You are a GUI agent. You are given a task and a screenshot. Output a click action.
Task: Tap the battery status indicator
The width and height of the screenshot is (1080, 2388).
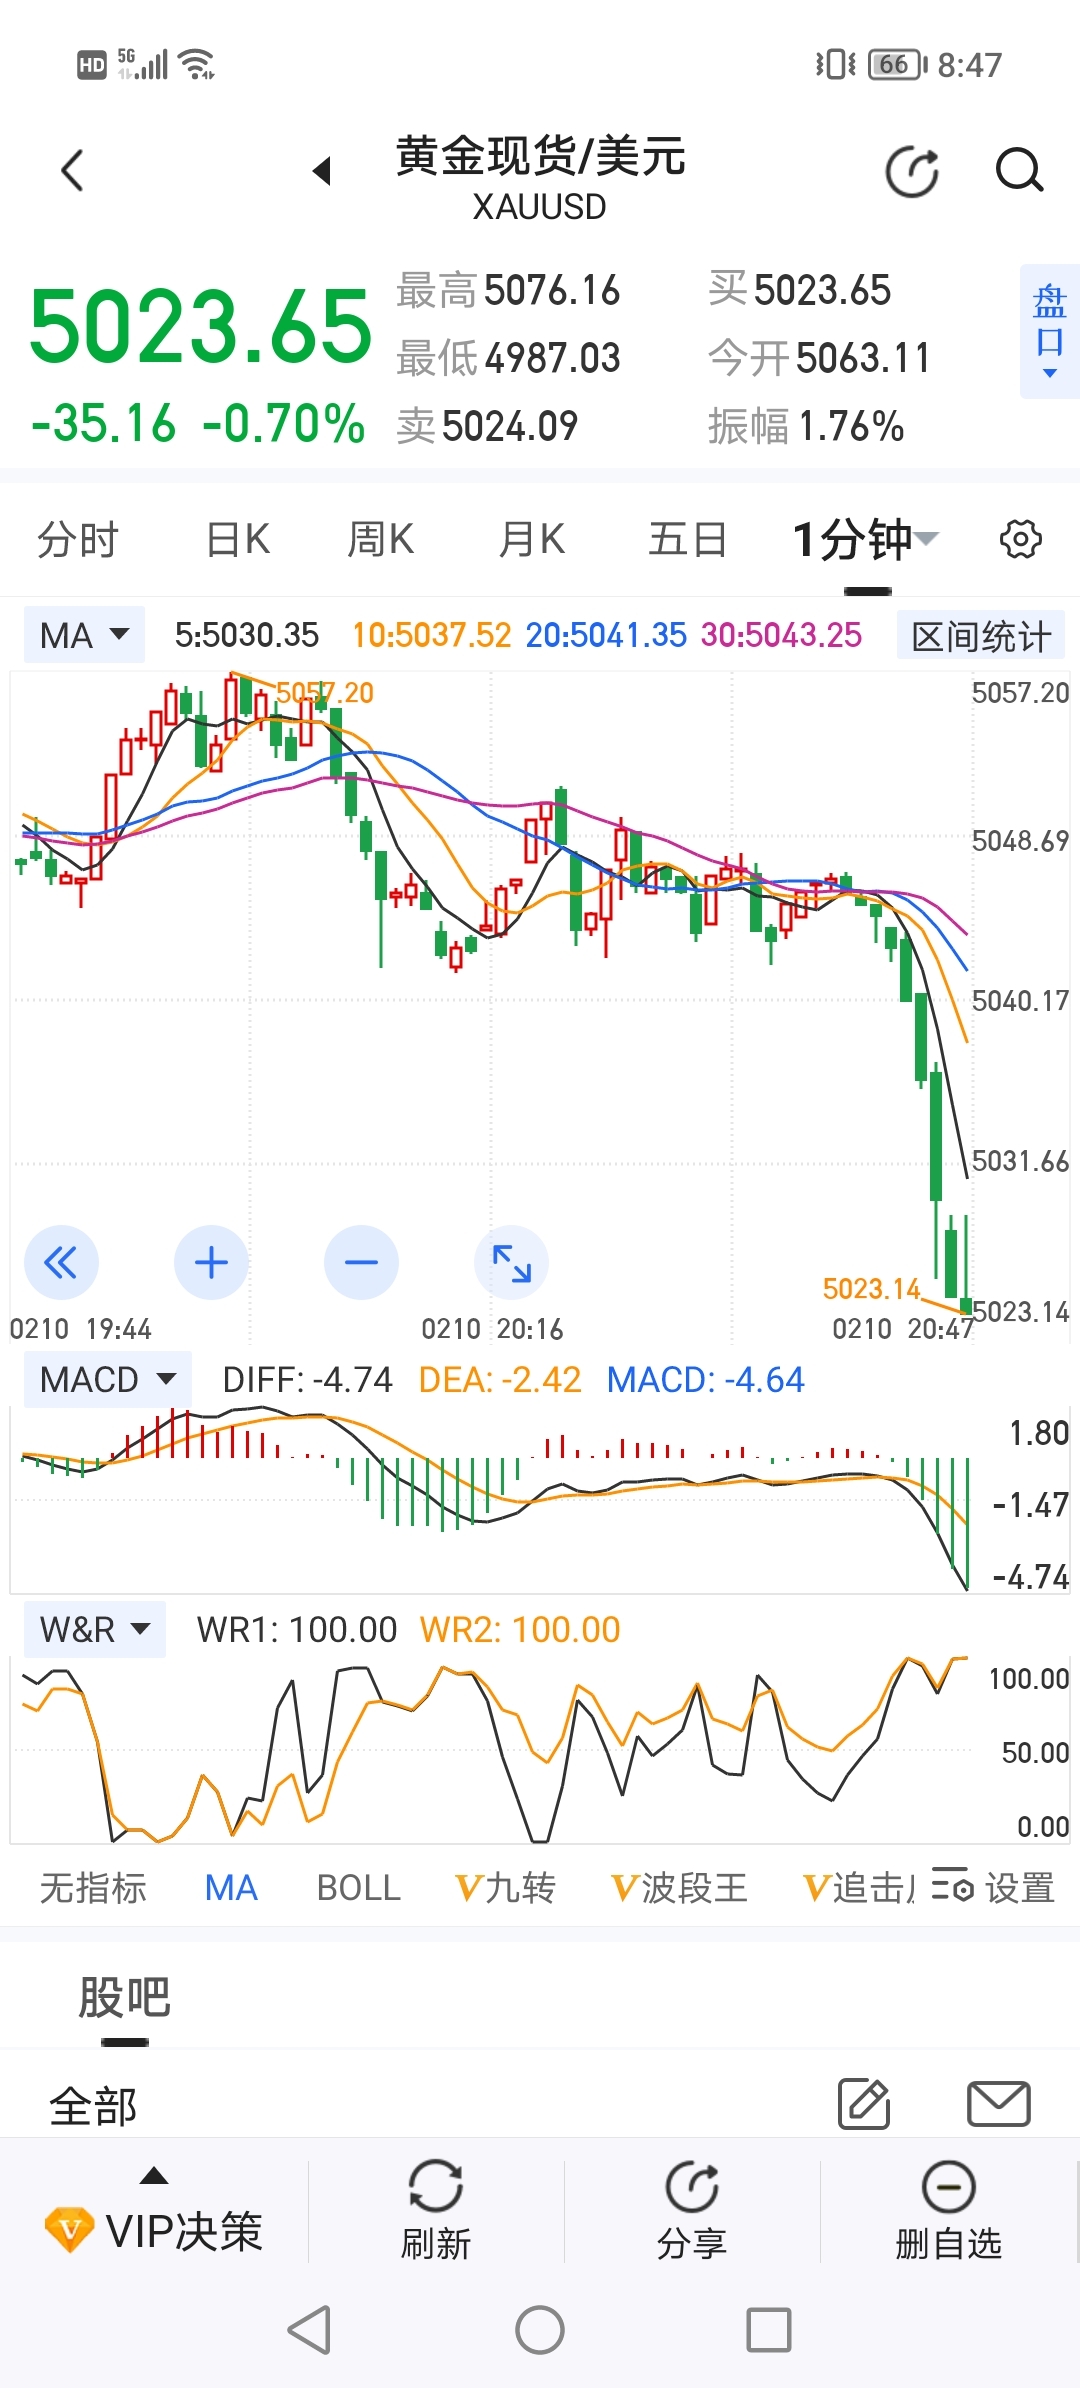pos(897,65)
